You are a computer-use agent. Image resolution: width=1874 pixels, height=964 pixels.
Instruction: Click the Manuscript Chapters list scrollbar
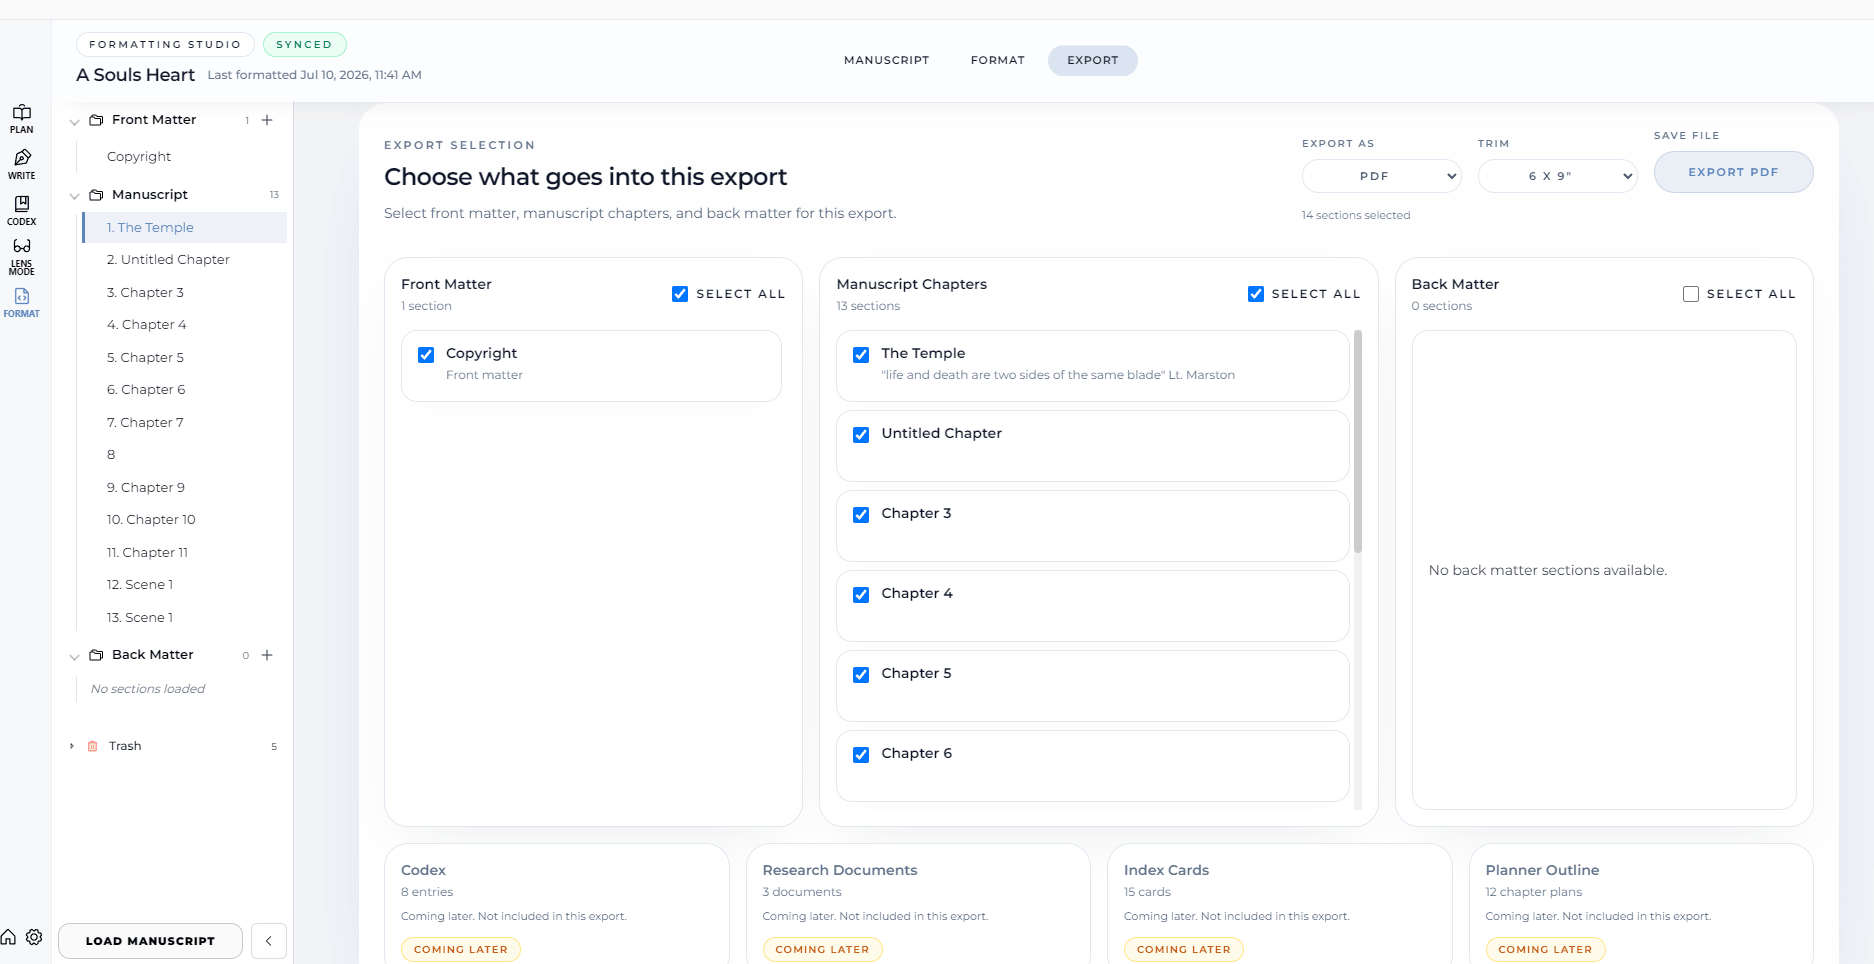click(x=1357, y=441)
